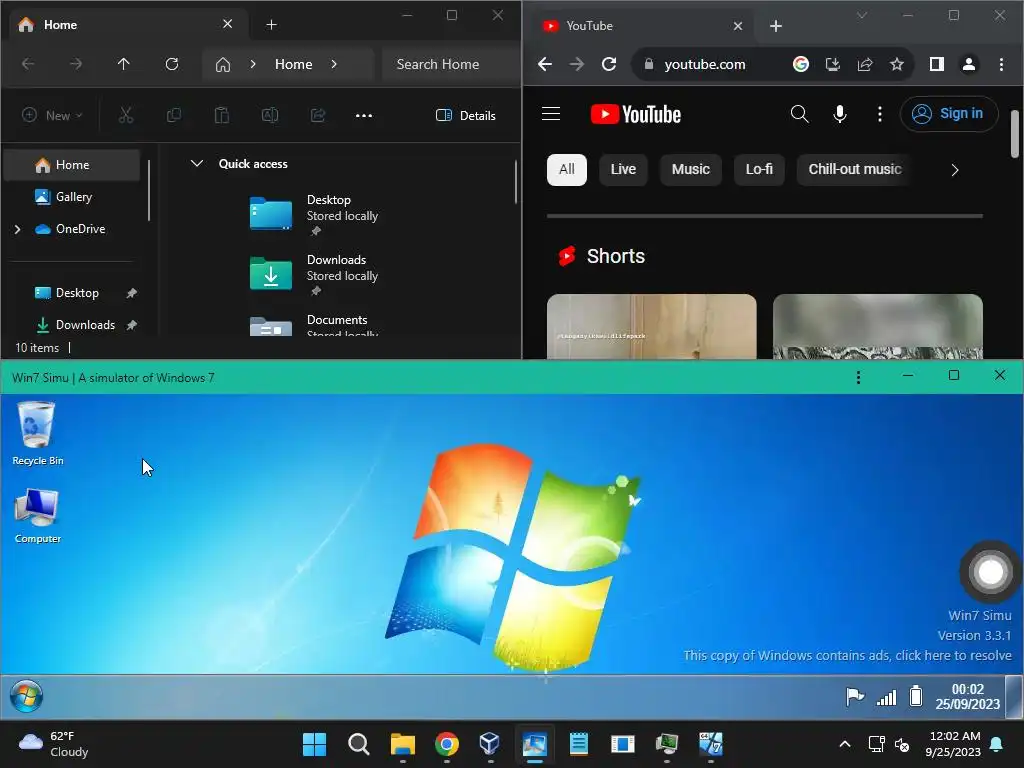
Task: Click the home icon in Explorer address bar
Action: click(223, 64)
